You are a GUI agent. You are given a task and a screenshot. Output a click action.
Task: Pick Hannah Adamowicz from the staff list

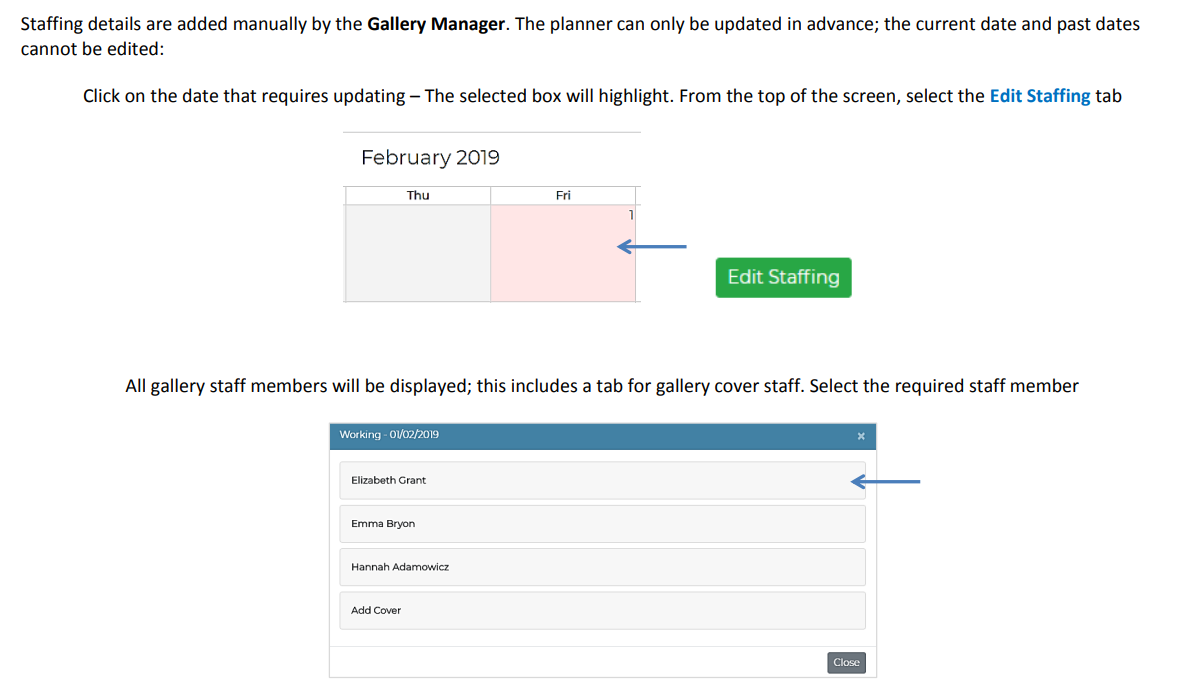click(602, 567)
